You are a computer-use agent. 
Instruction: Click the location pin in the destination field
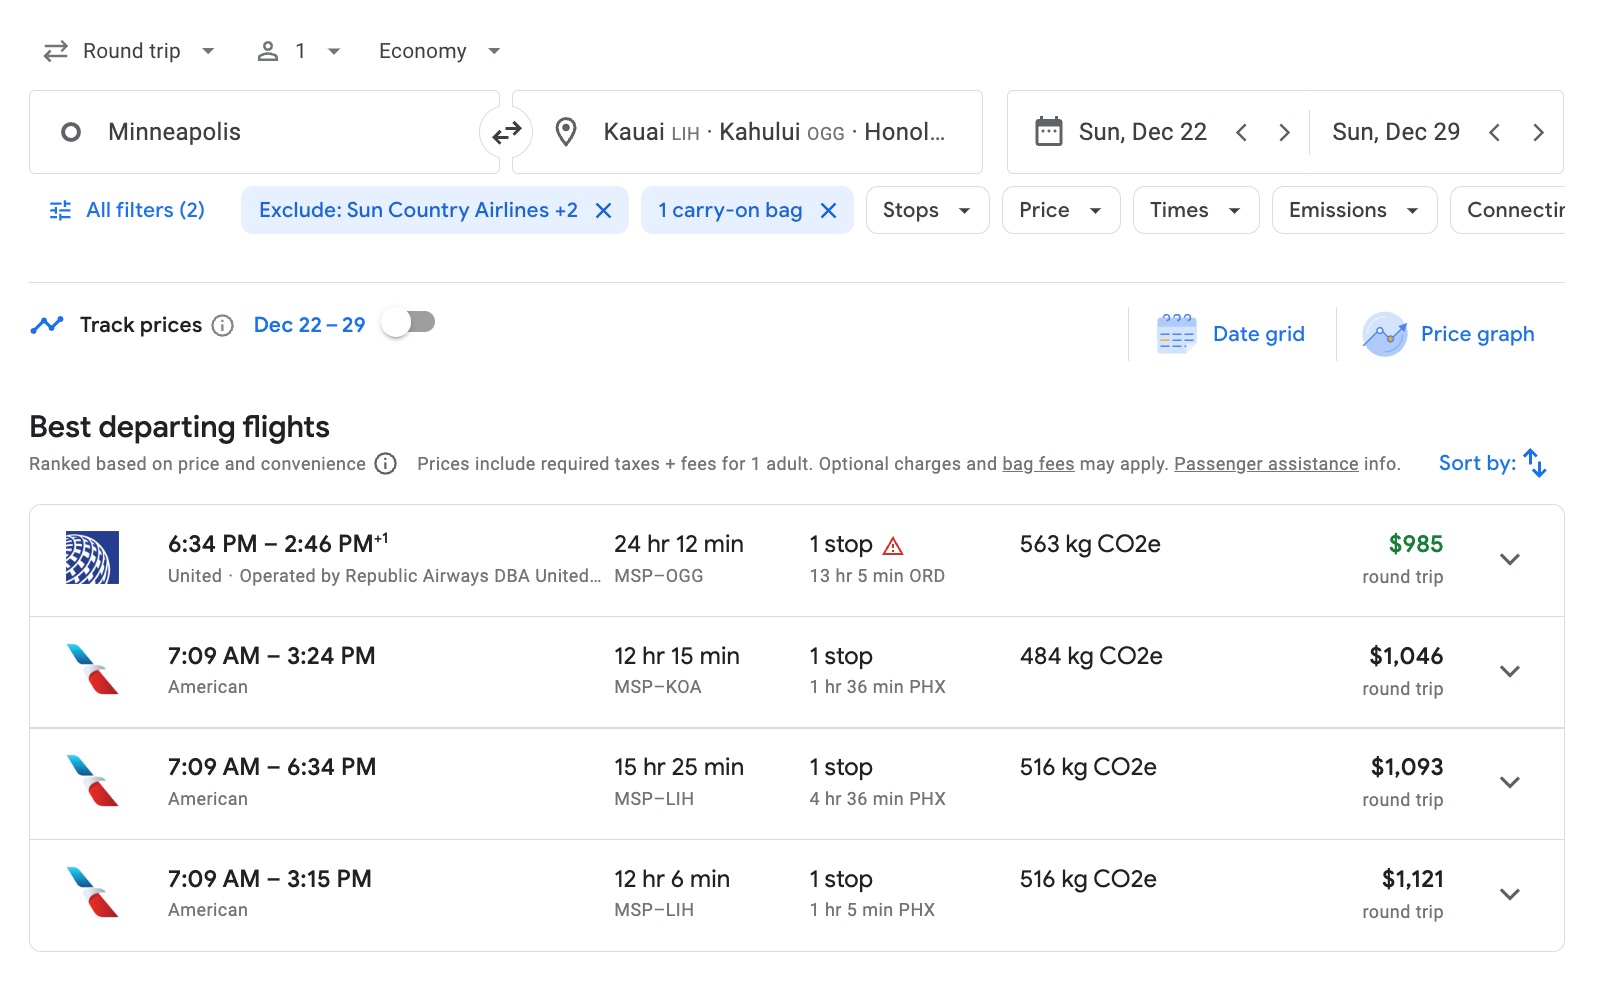[x=566, y=131]
